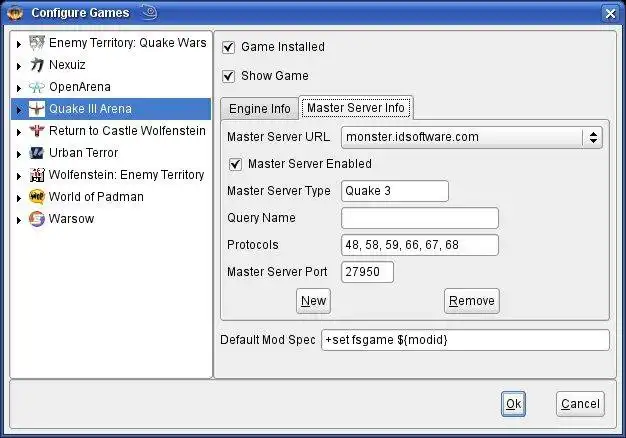The width and height of the screenshot is (626, 438).
Task: Select Return to Castle Wolfenstein entry
Action: tap(127, 131)
